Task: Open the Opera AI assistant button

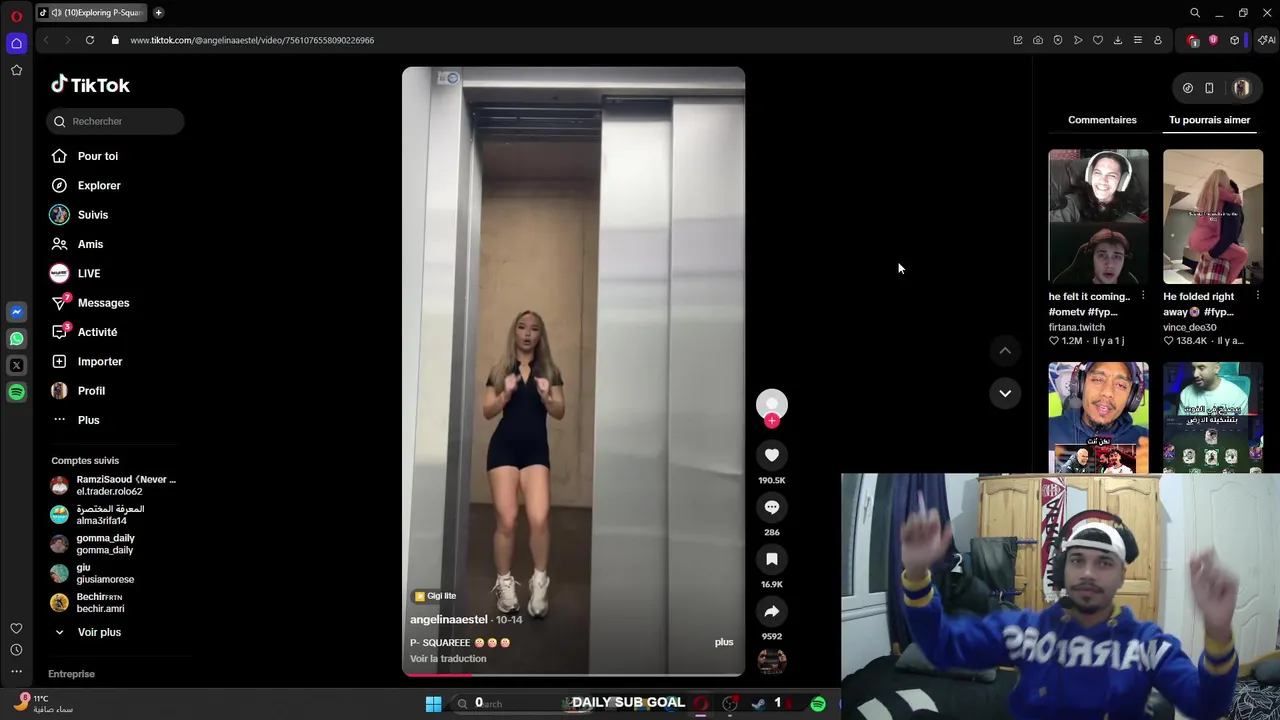Action: (x=1267, y=40)
